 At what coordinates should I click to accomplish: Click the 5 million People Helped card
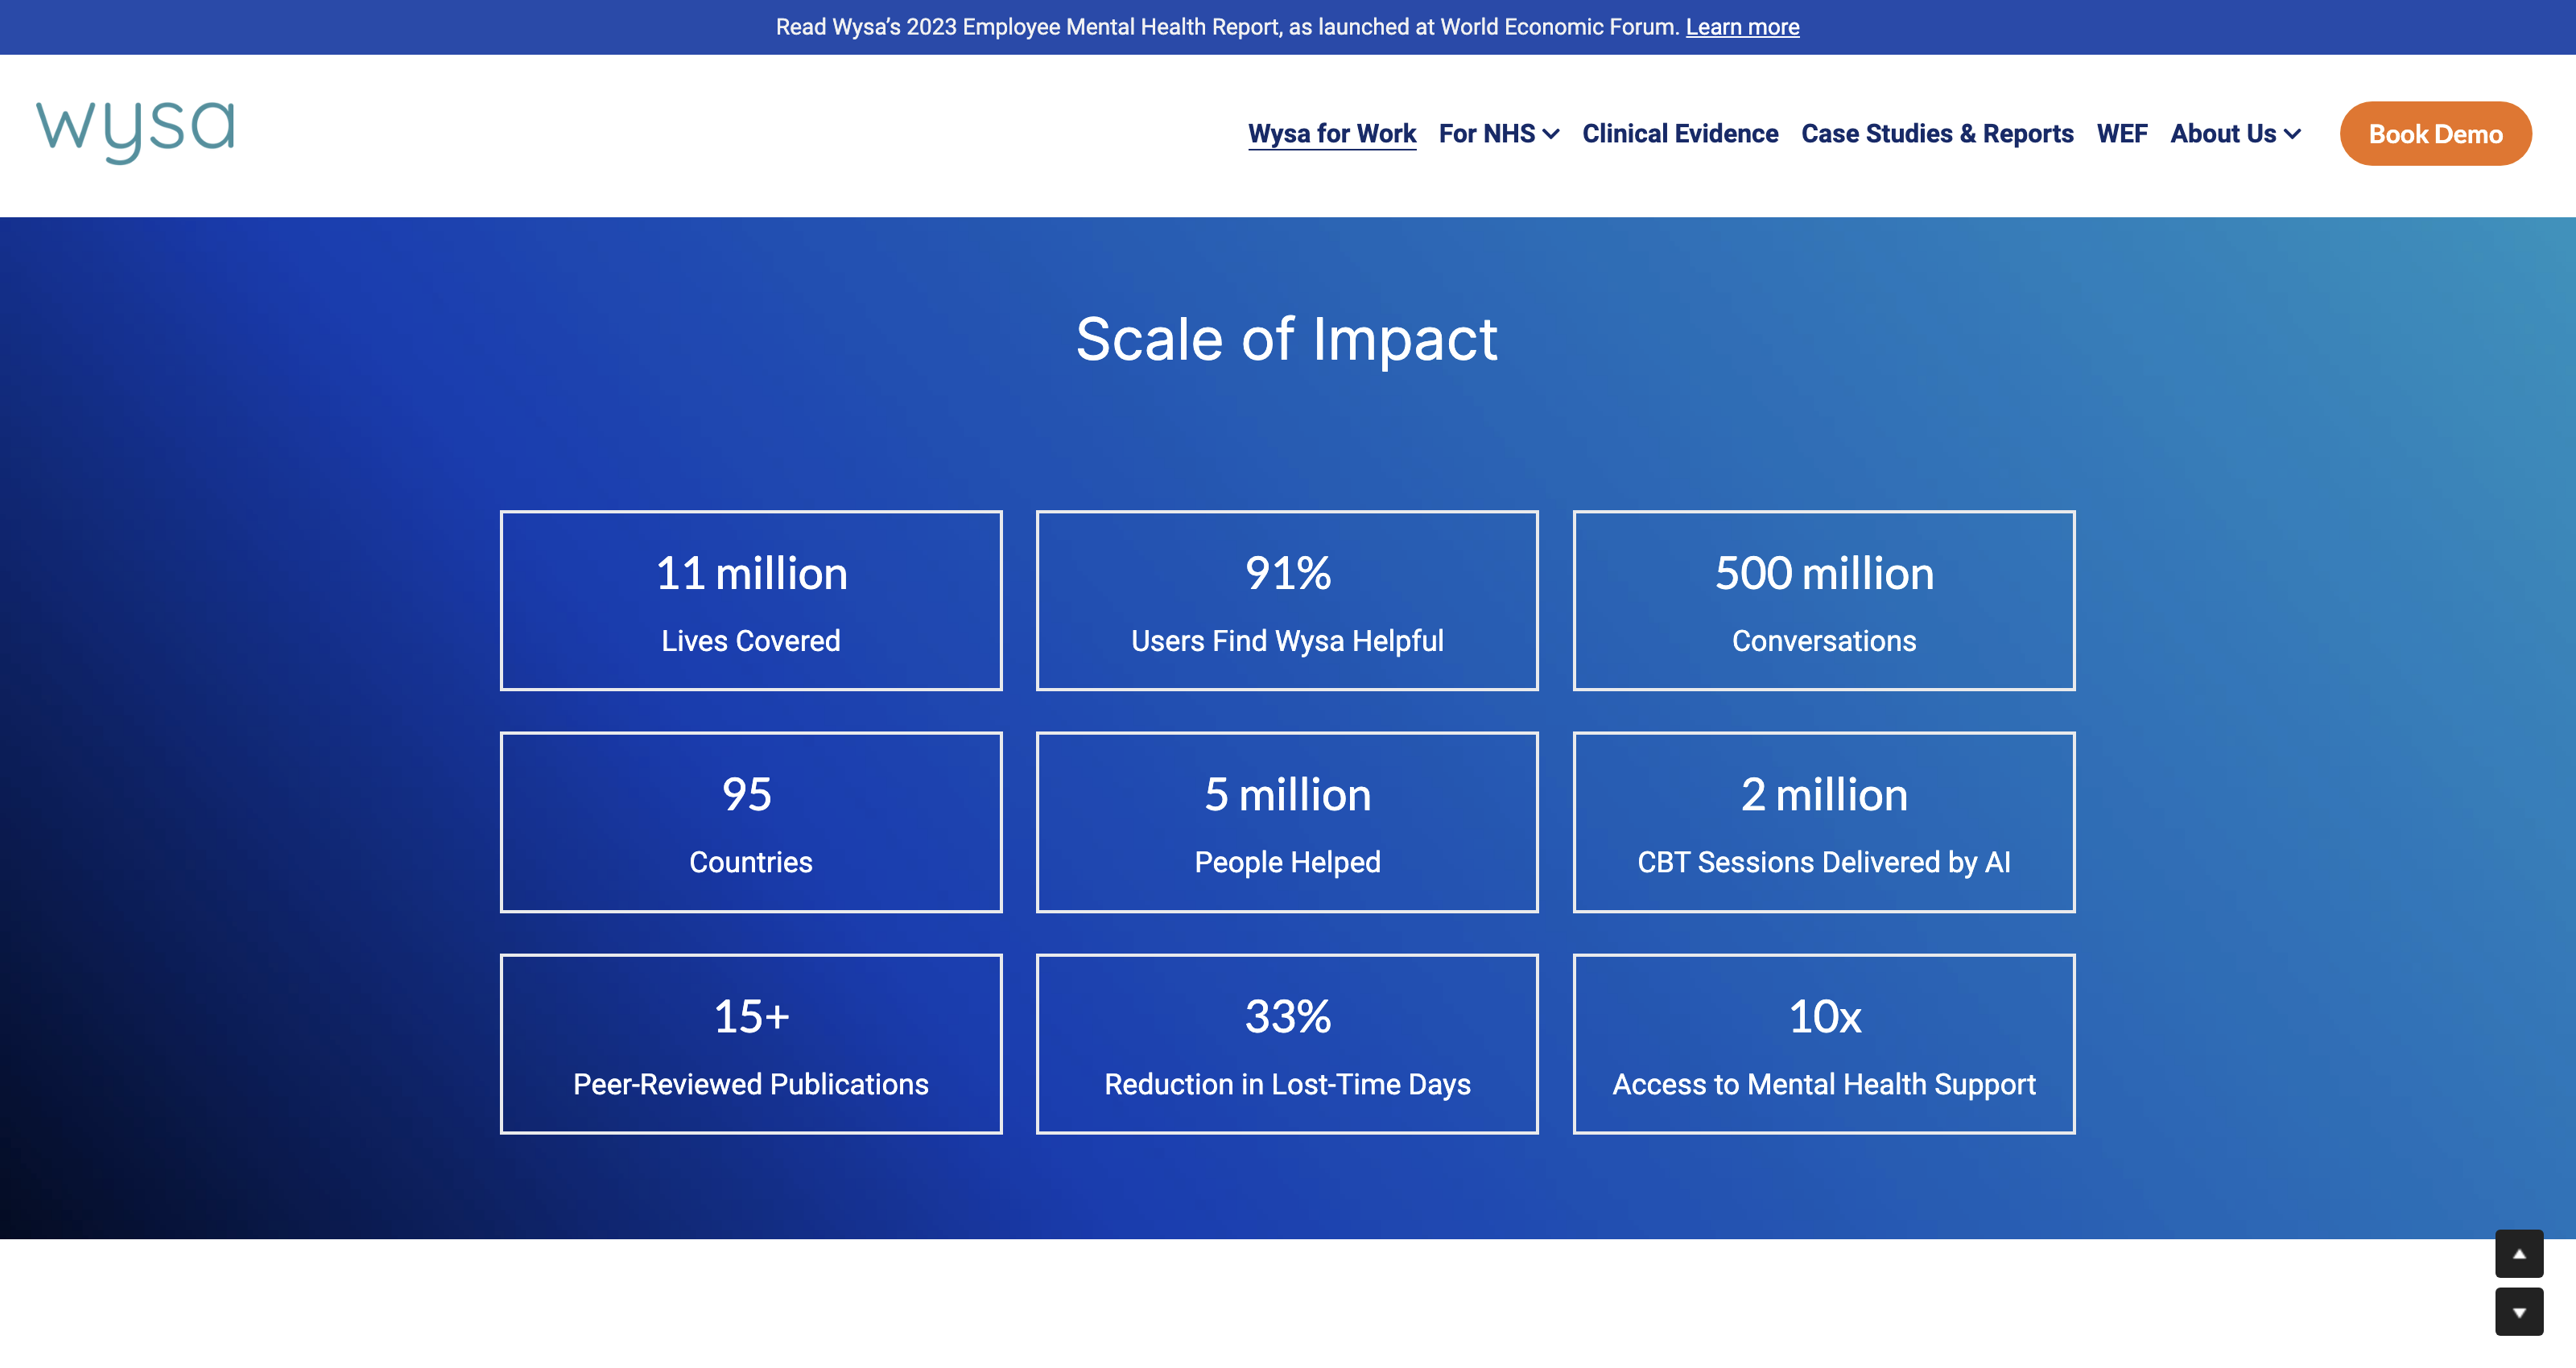[x=1287, y=822]
